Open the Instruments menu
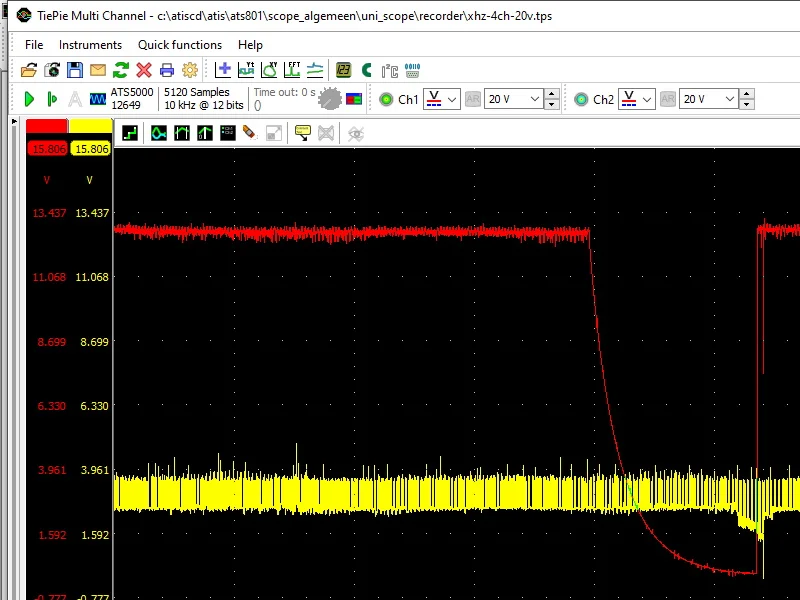 click(x=90, y=45)
